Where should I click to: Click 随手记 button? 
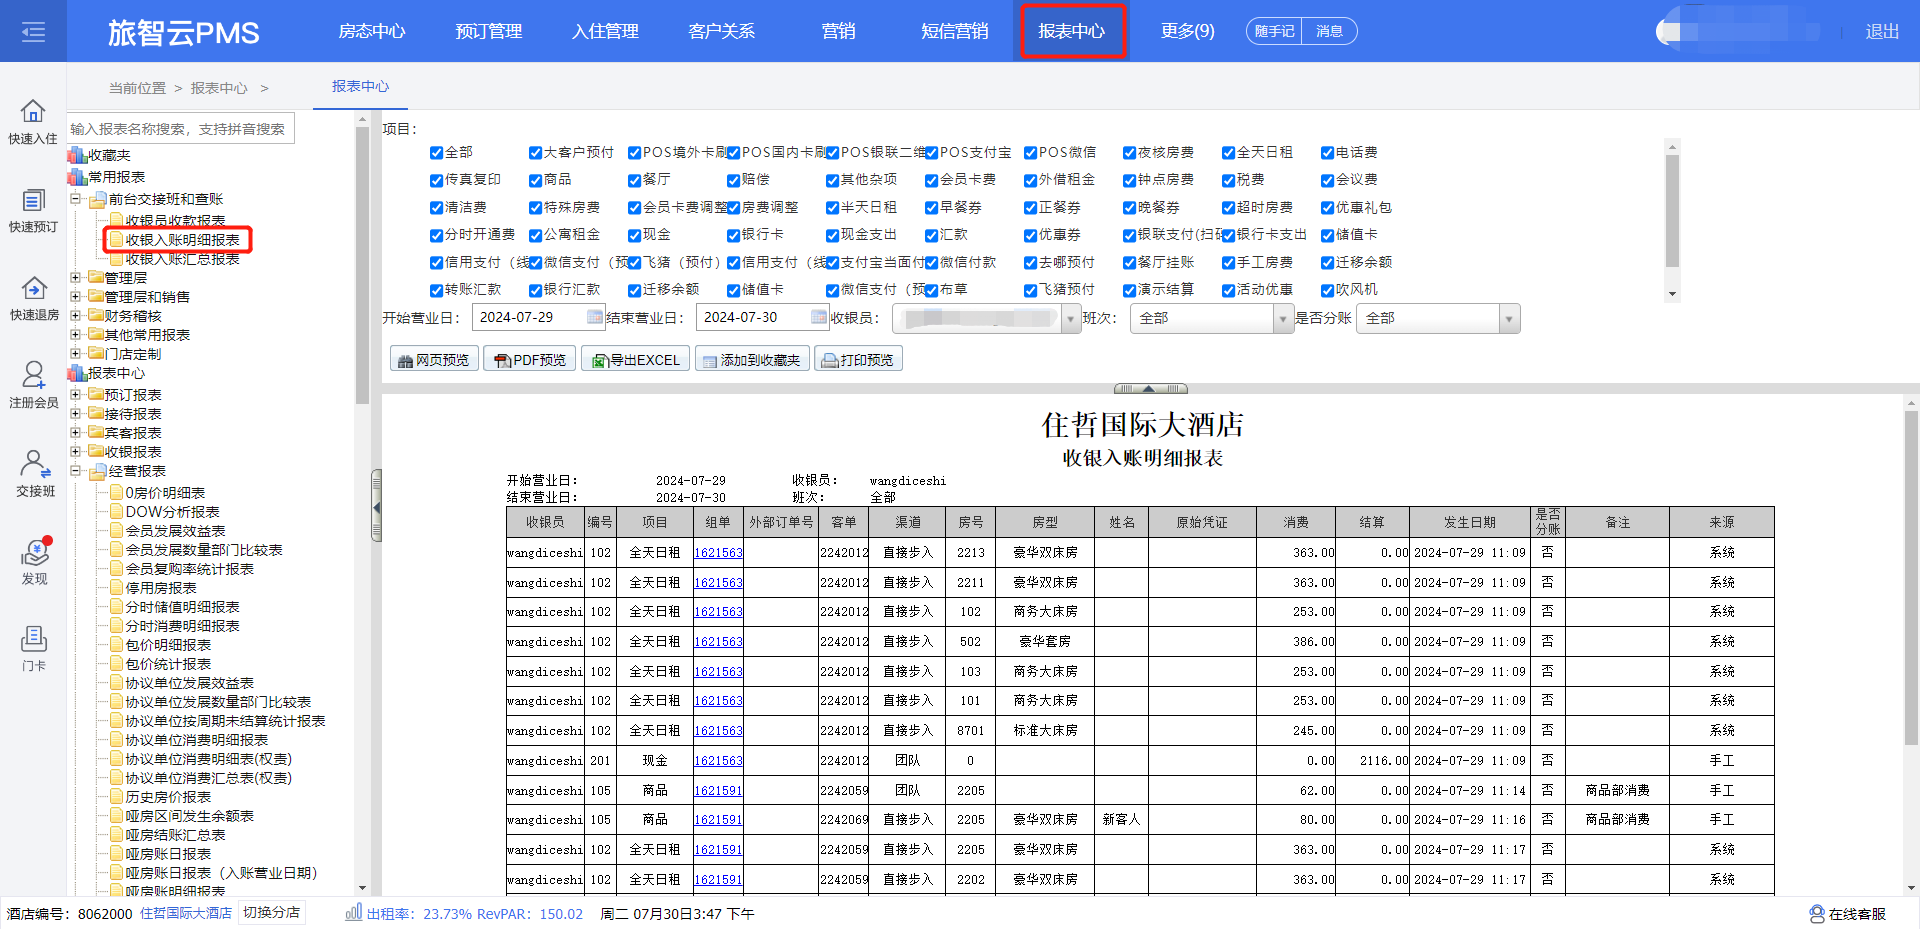[1274, 31]
